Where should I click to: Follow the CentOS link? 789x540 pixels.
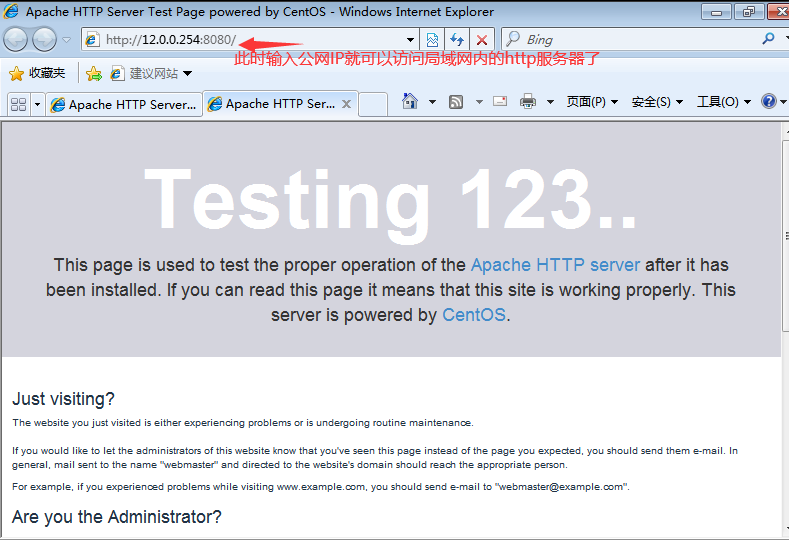tap(474, 315)
